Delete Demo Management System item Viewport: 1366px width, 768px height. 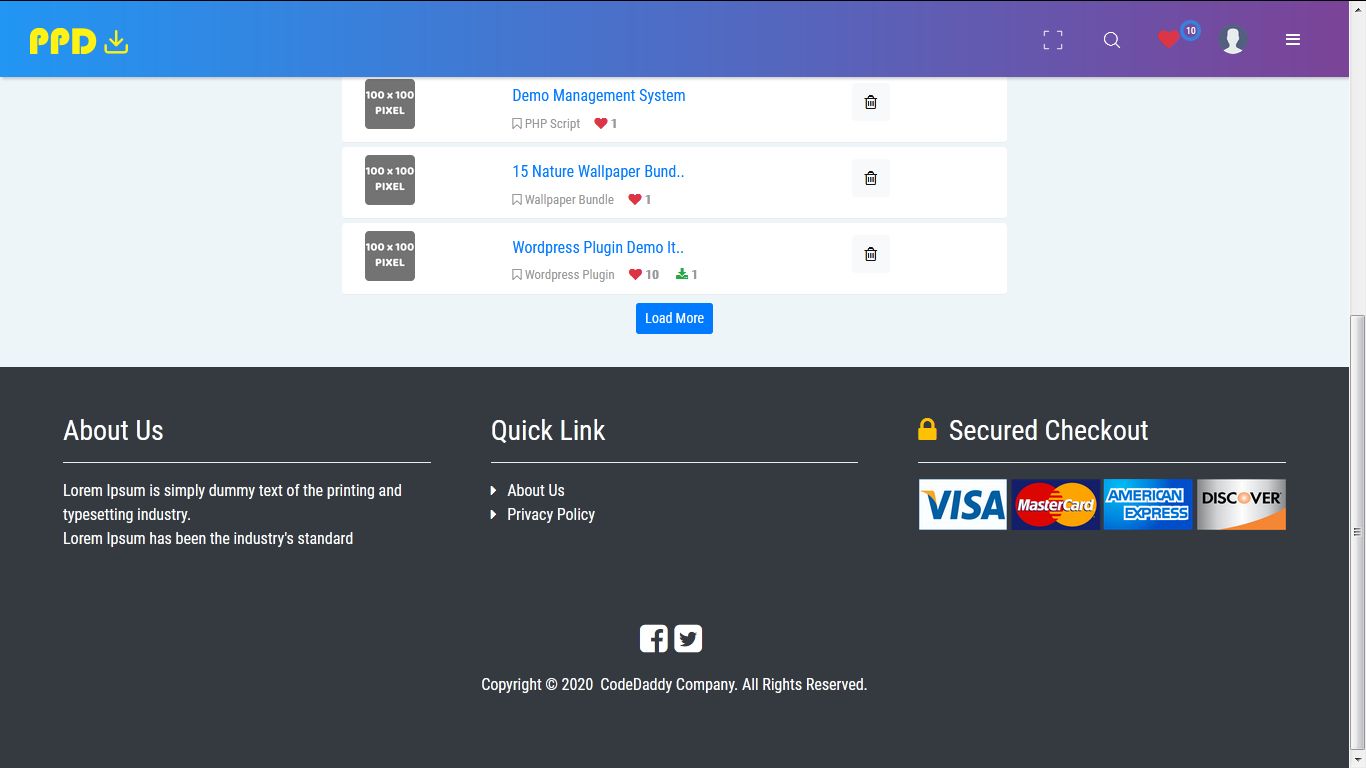click(x=870, y=102)
